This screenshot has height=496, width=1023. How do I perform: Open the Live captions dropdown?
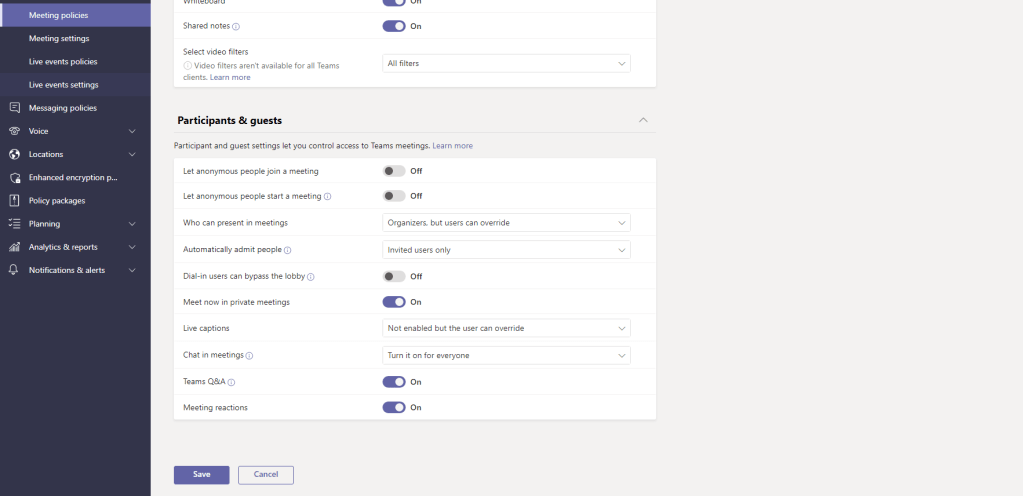coord(506,328)
